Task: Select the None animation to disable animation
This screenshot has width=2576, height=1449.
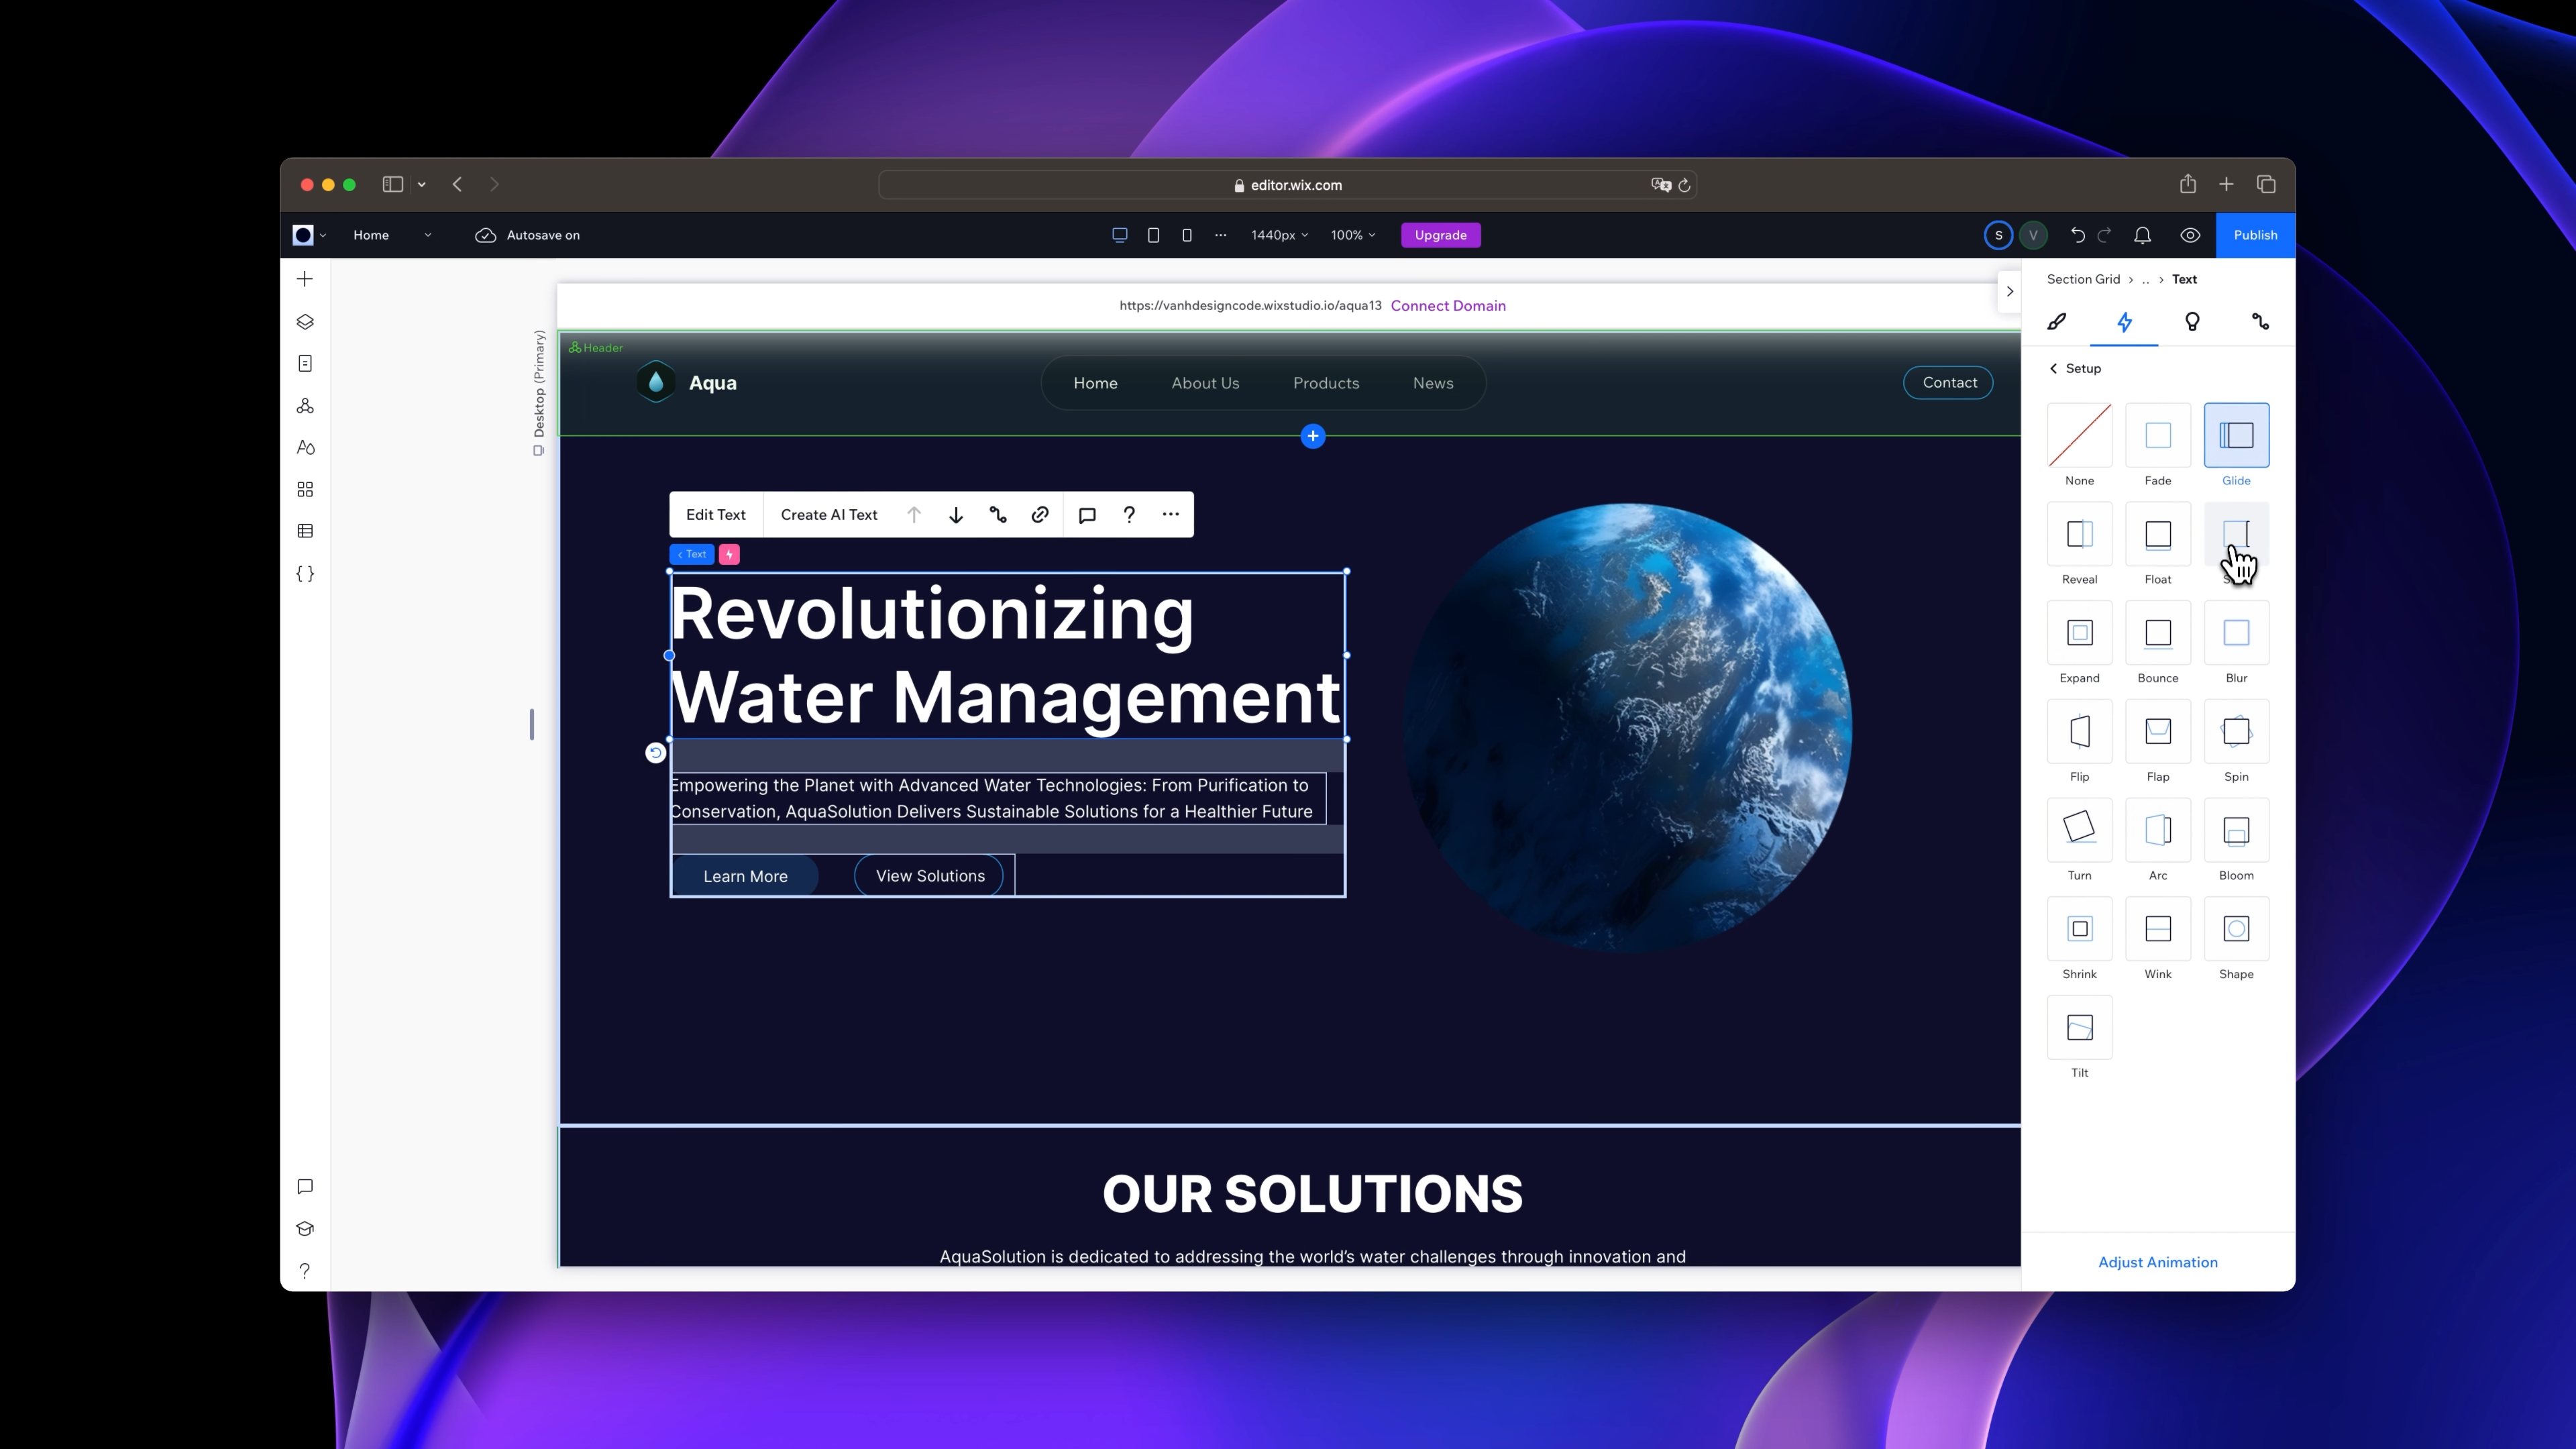Action: 2079,436
